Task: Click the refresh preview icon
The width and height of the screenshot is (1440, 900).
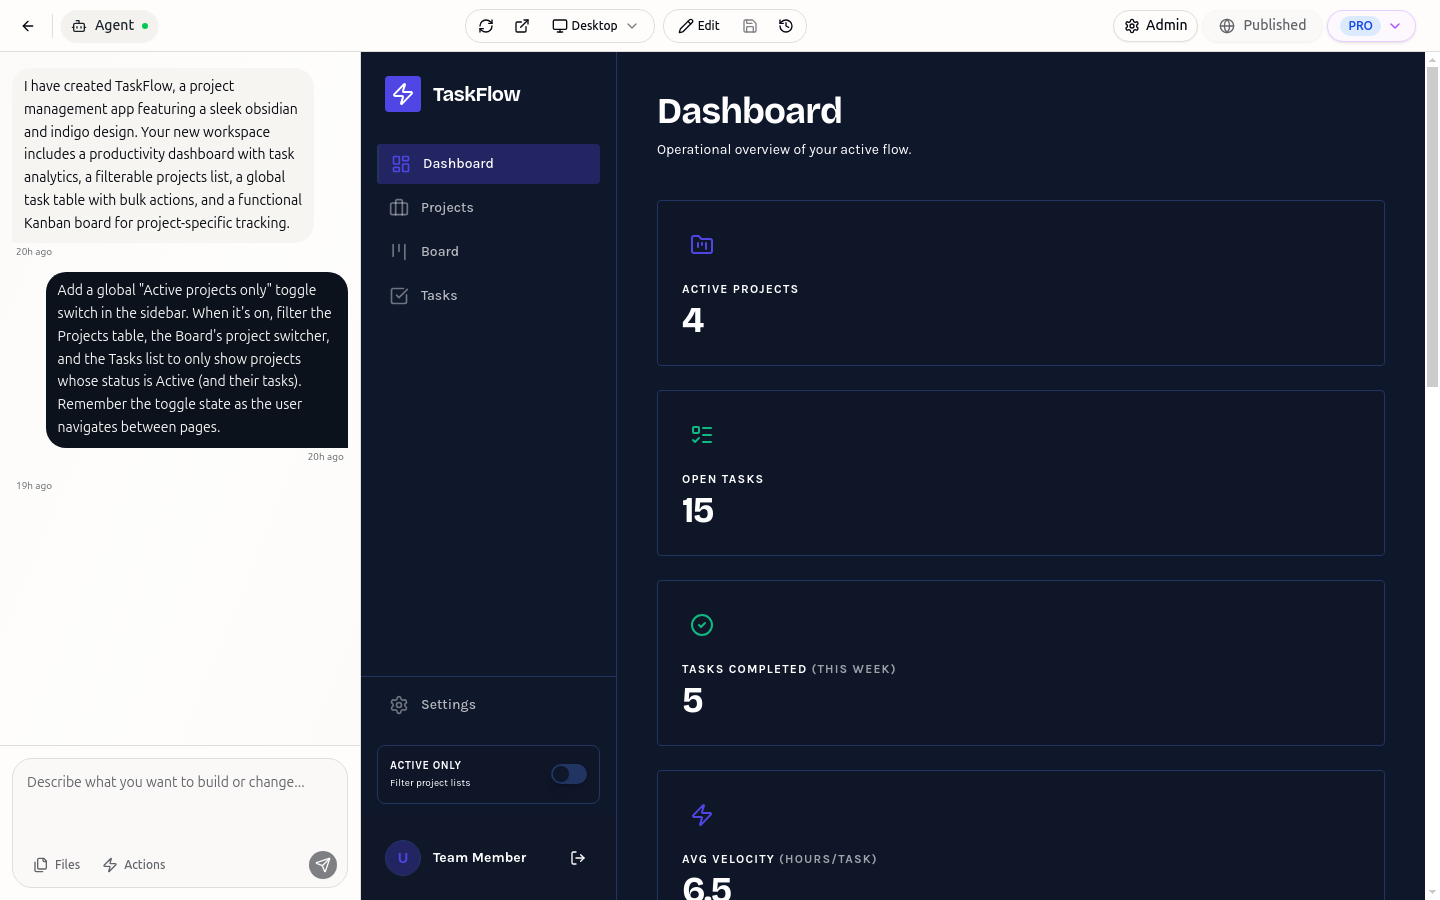Action: pos(486,26)
